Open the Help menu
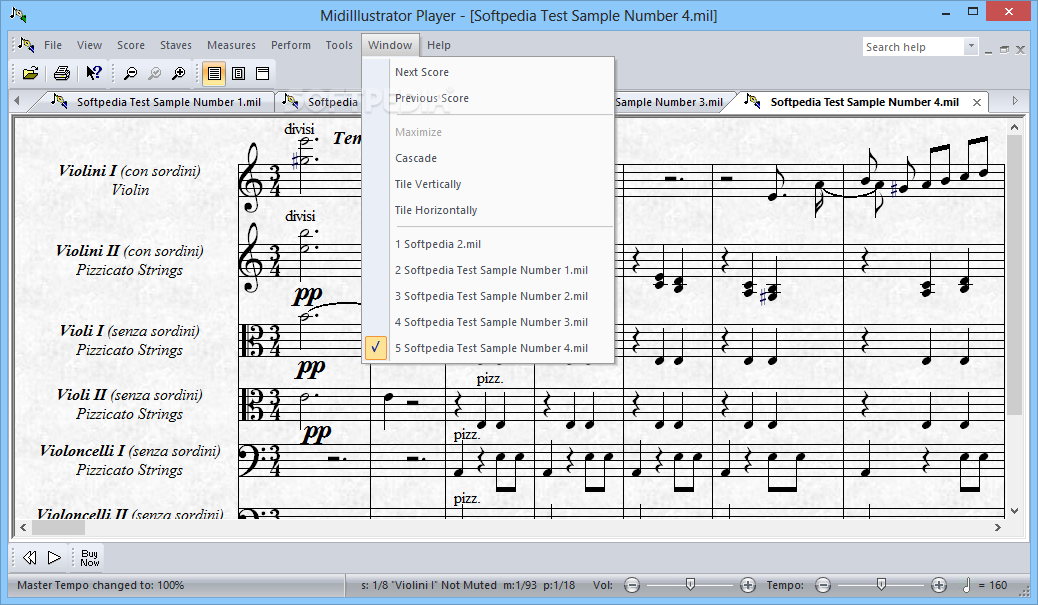 pos(439,45)
